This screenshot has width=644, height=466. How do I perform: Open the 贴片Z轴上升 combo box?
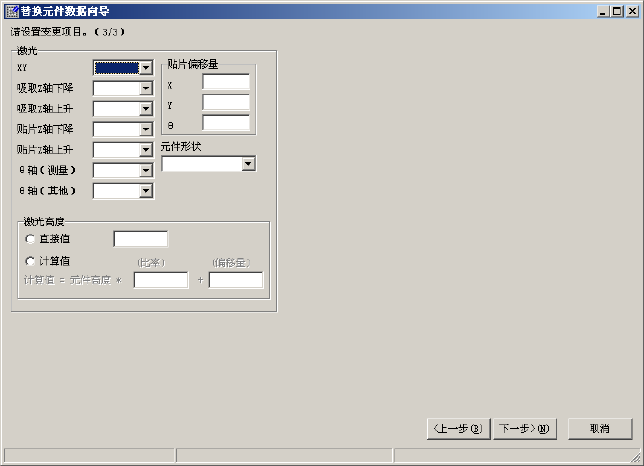(123, 150)
